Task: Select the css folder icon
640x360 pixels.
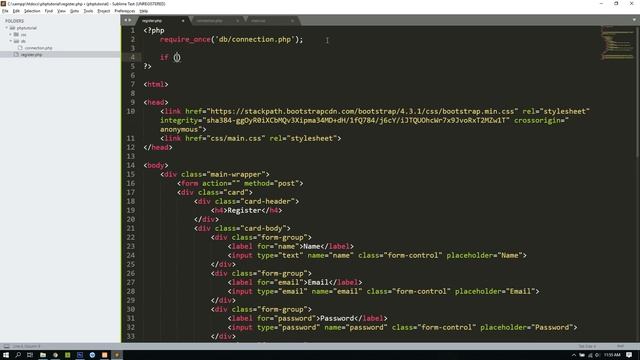Action: click(16, 35)
